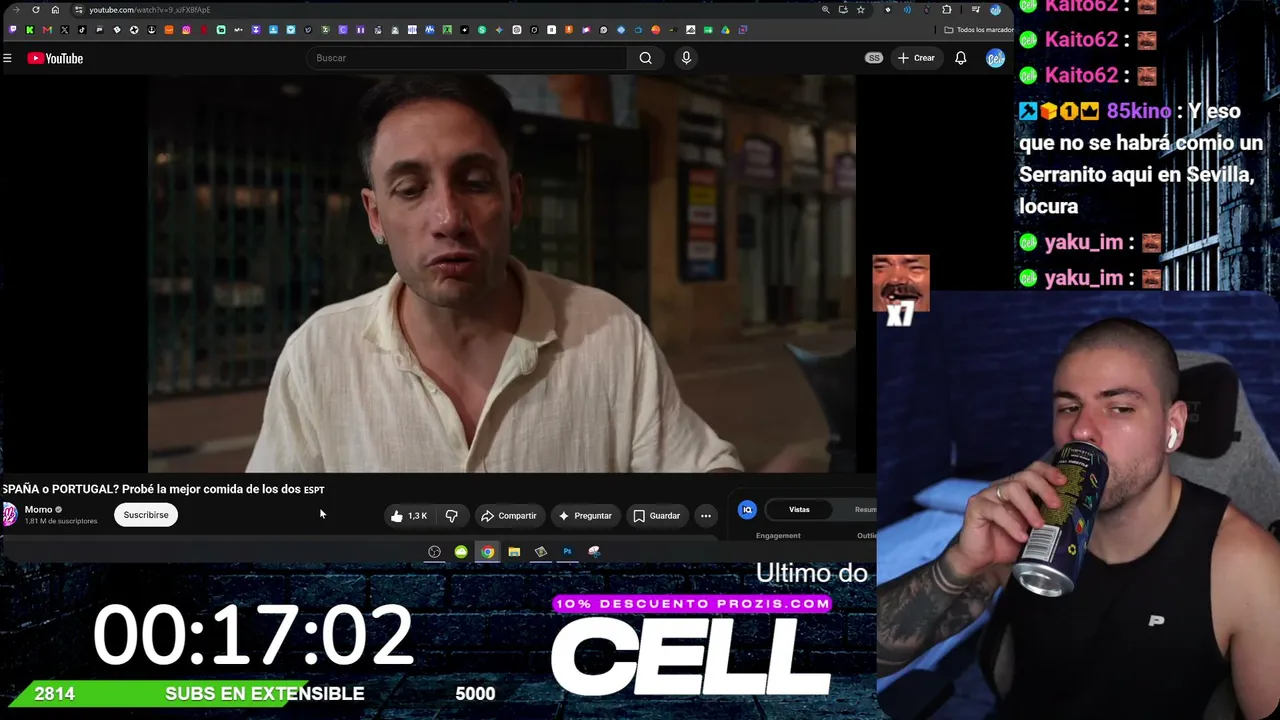Open OBS Studio from the taskbar

click(x=434, y=552)
